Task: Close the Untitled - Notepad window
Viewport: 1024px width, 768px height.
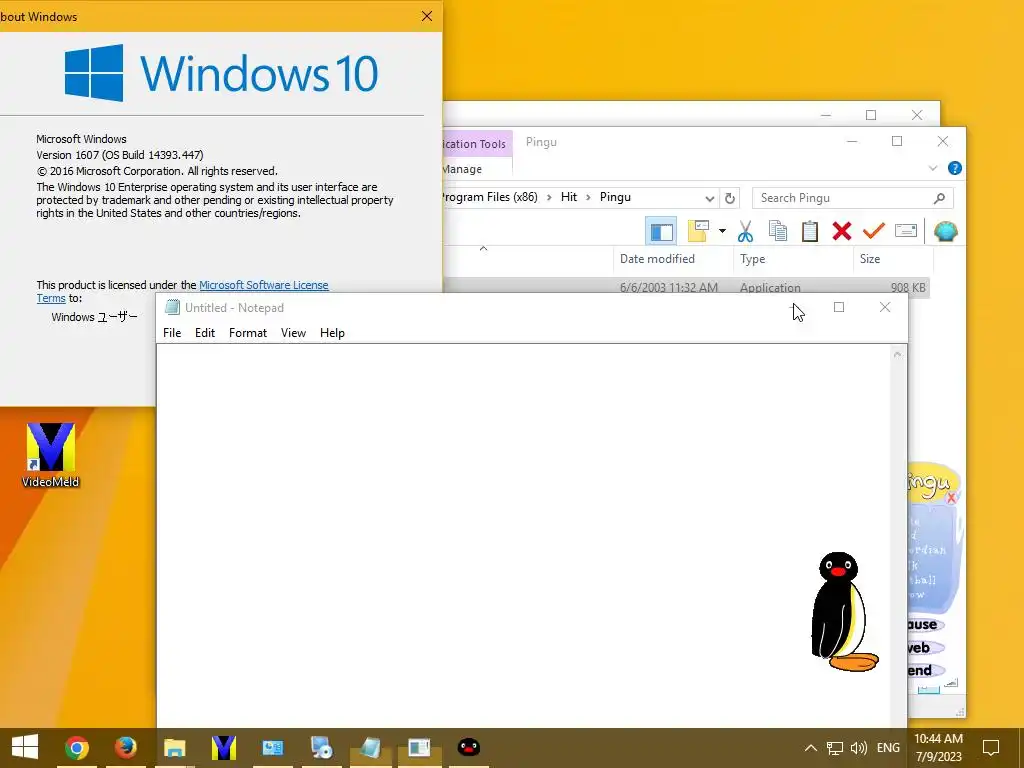Action: [x=885, y=307]
